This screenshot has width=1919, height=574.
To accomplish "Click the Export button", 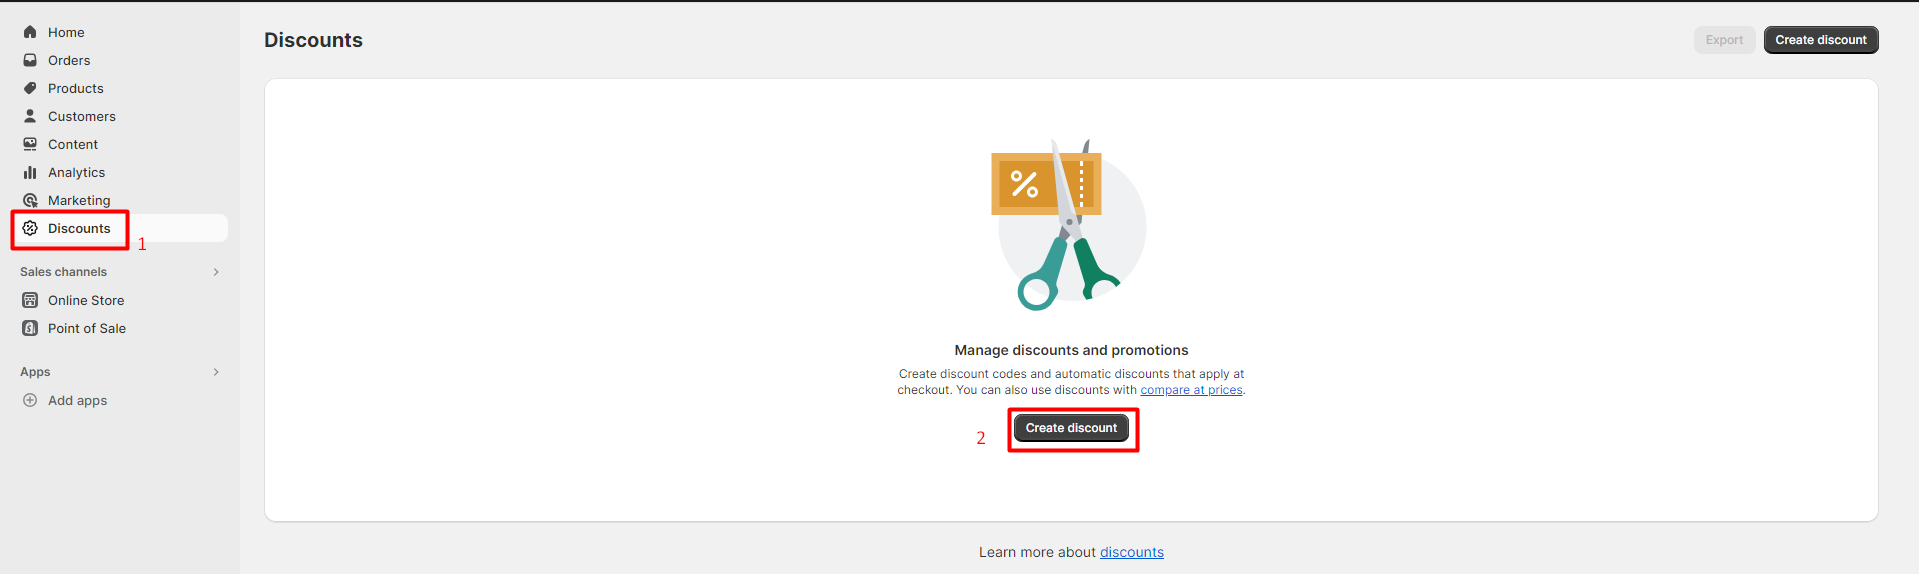I will click(x=1724, y=40).
